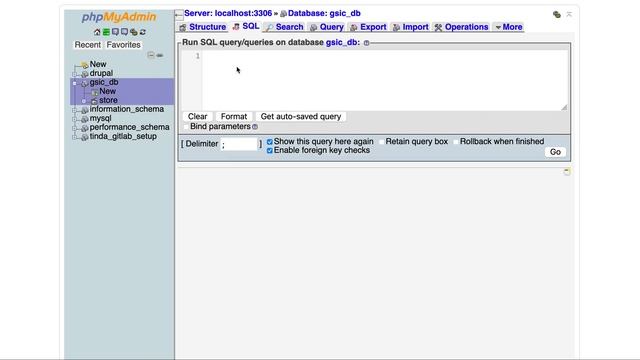Click page settings icon at top right
Viewport: 640px width, 360px height.
click(557, 14)
